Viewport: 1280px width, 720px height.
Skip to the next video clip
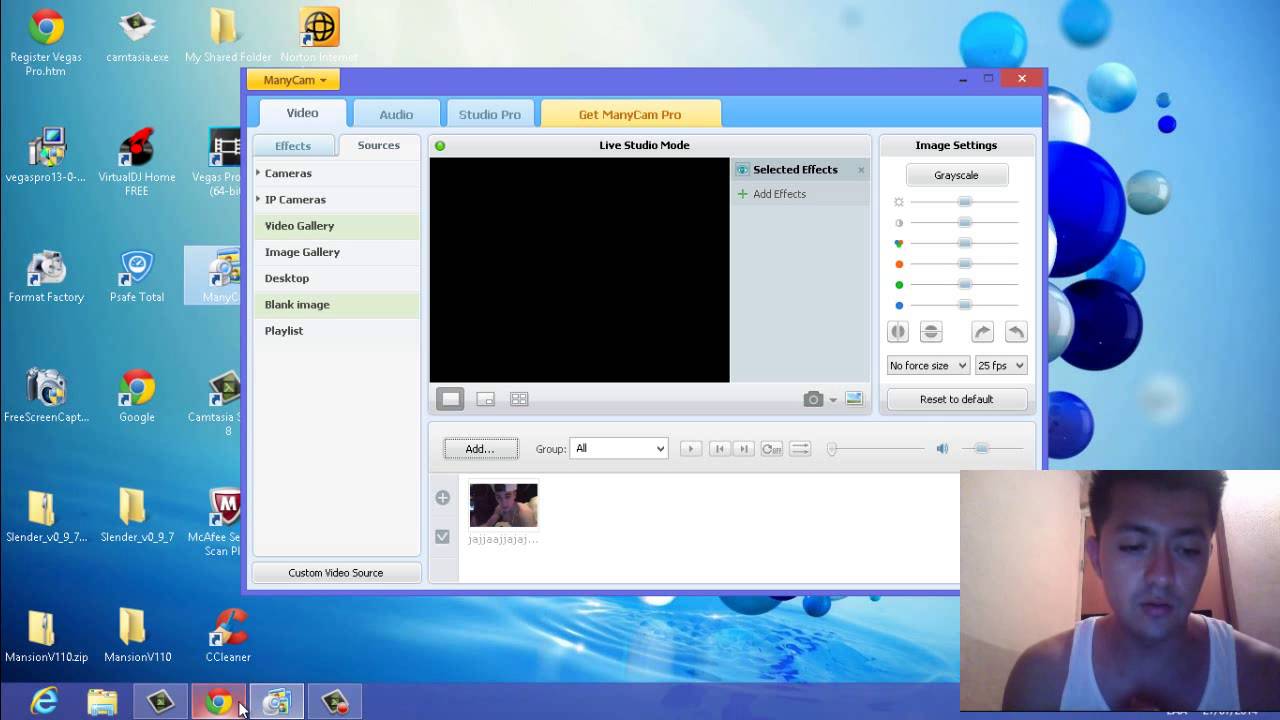click(x=743, y=449)
